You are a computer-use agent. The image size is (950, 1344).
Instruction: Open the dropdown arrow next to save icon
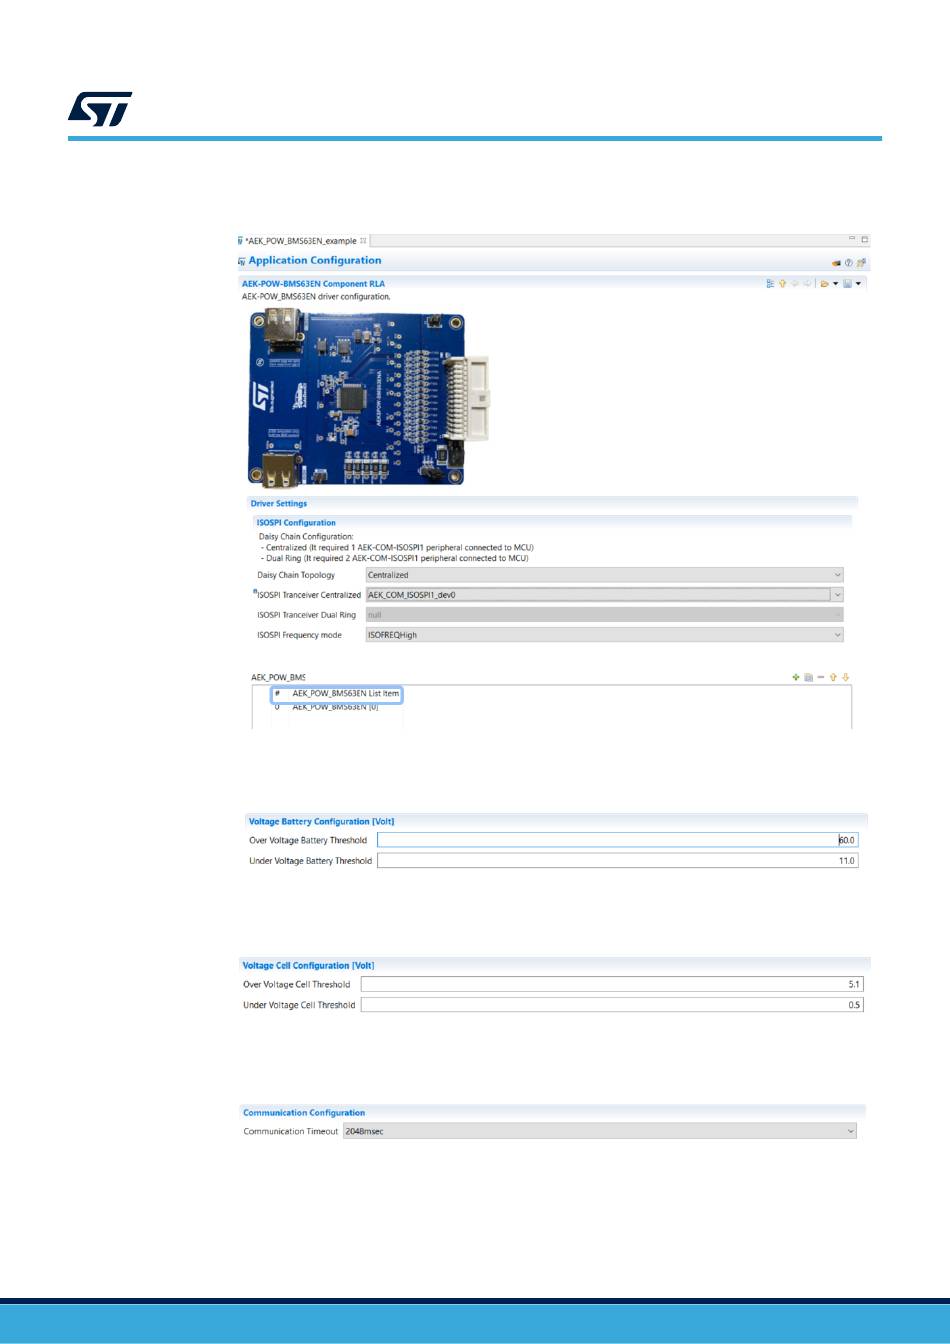tap(858, 284)
